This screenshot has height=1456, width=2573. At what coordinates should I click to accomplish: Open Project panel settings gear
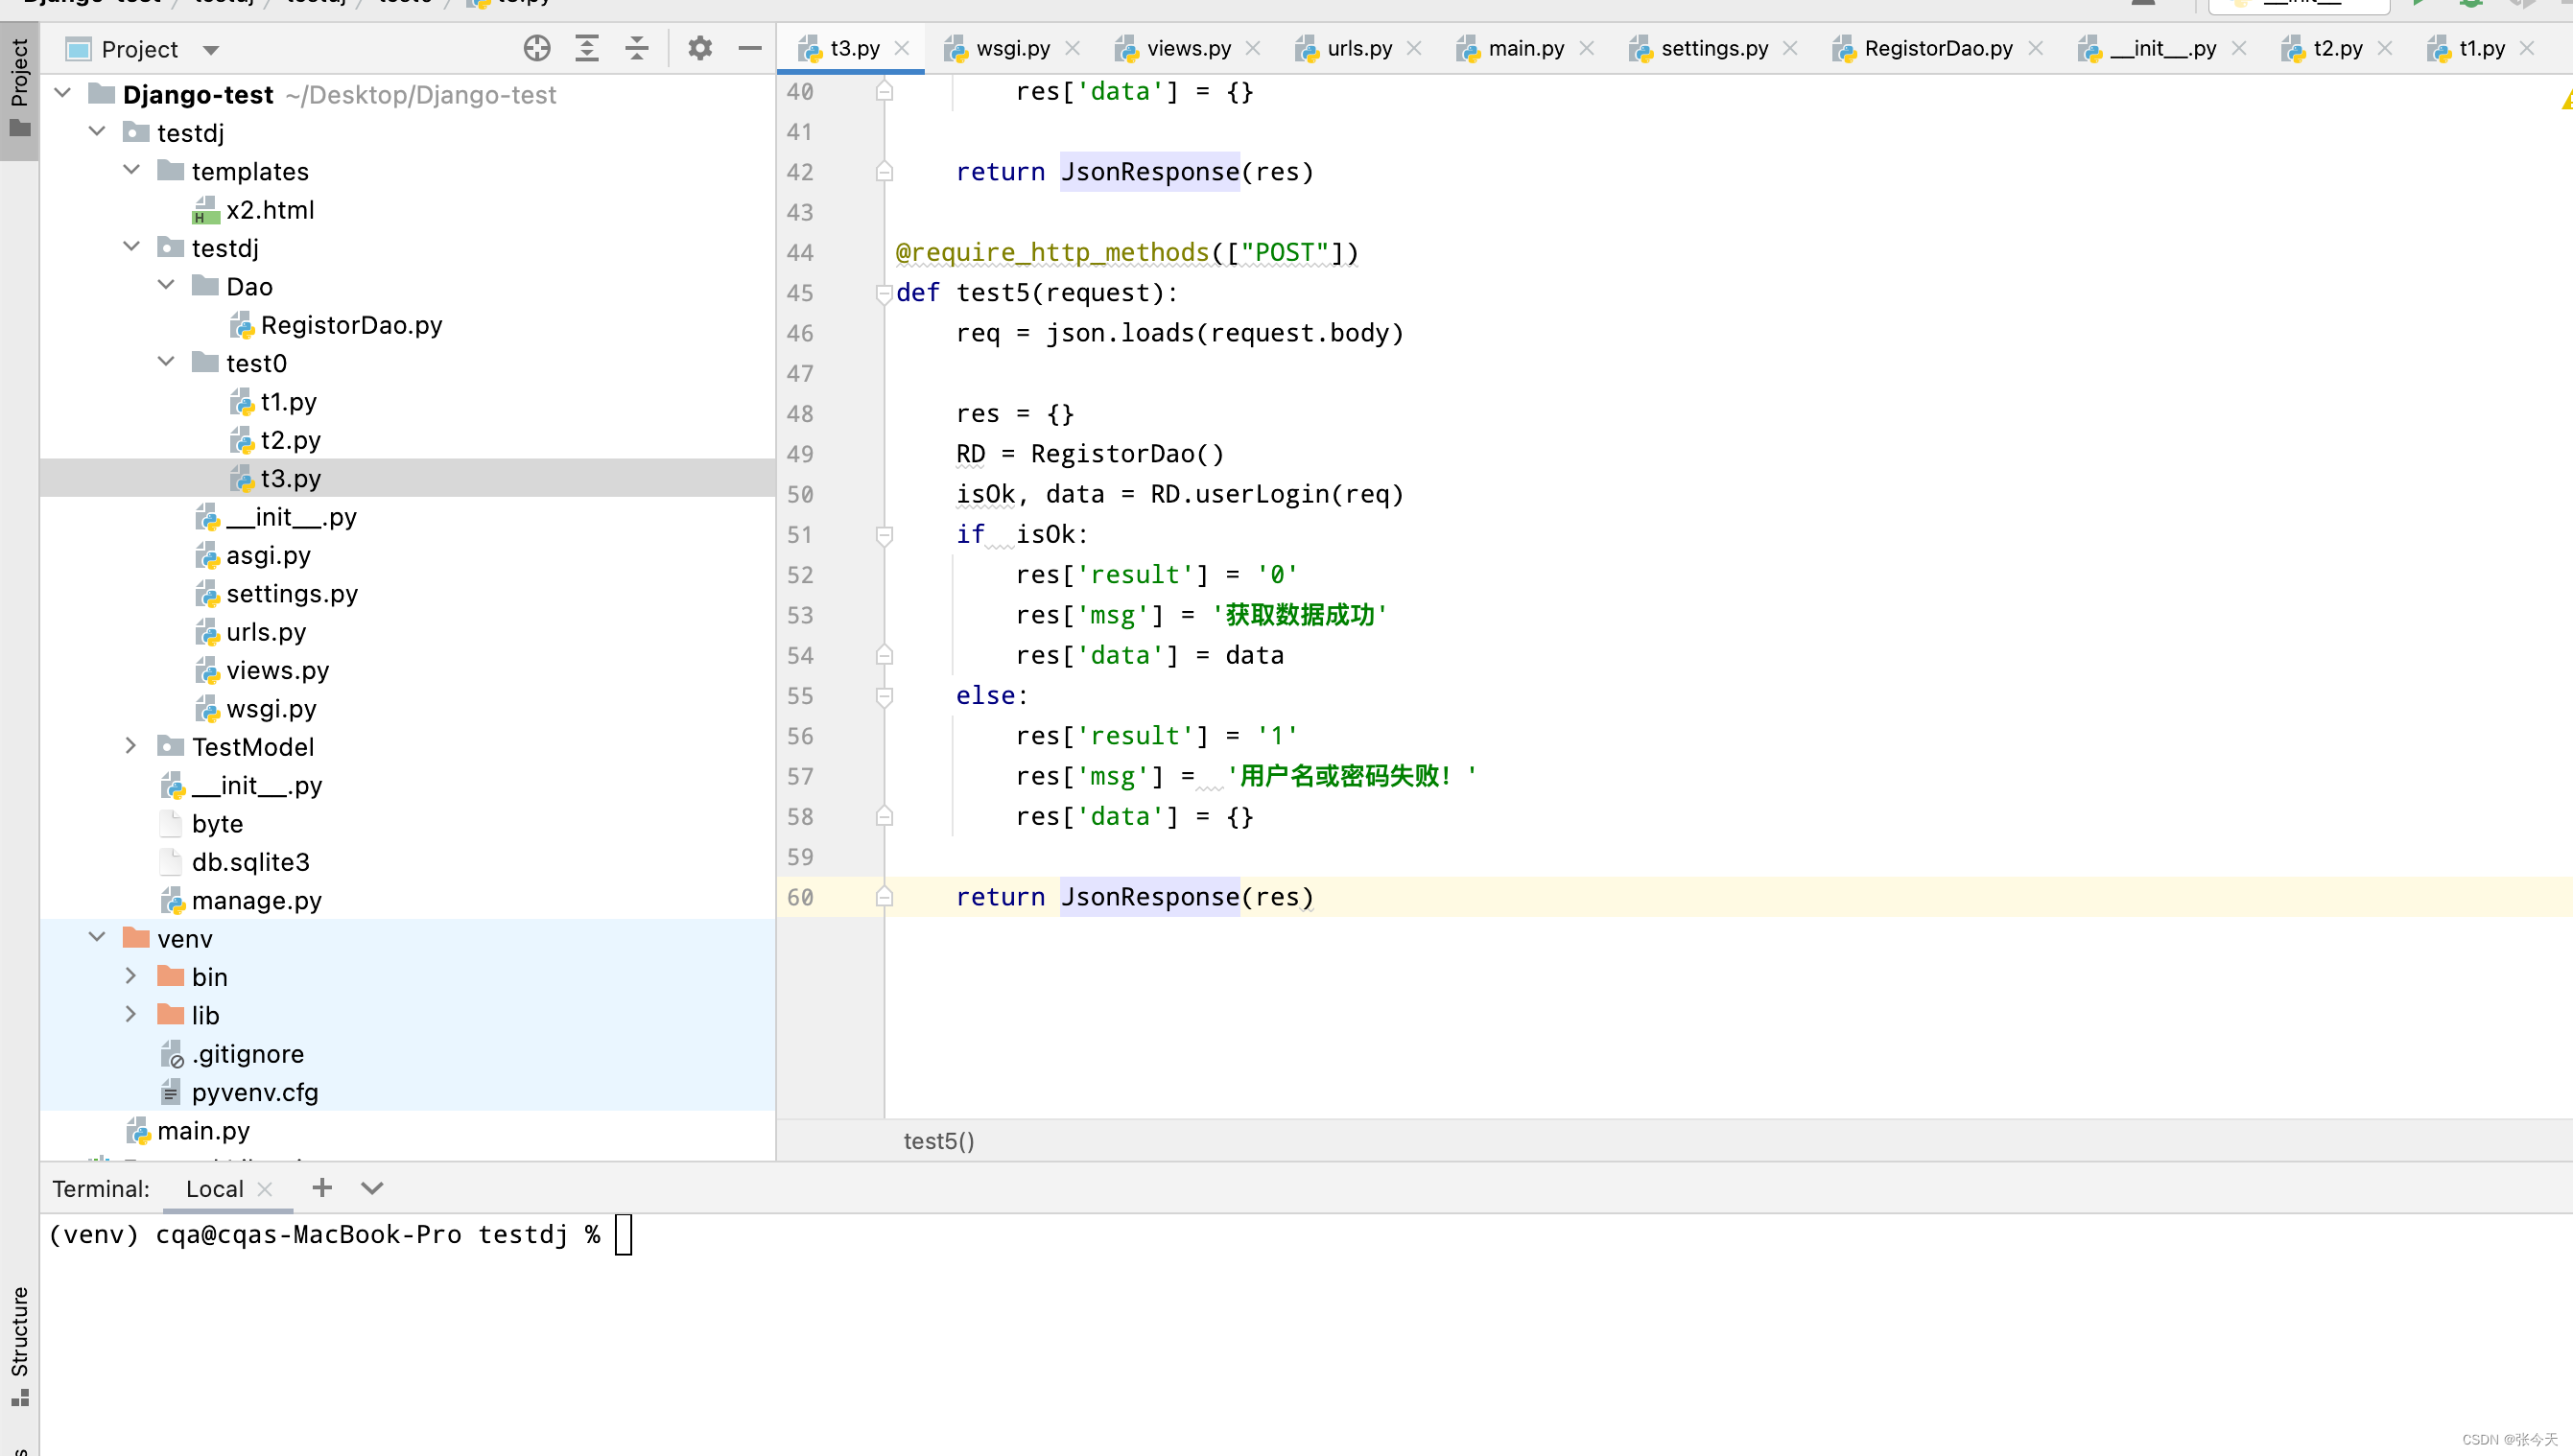click(x=700, y=48)
